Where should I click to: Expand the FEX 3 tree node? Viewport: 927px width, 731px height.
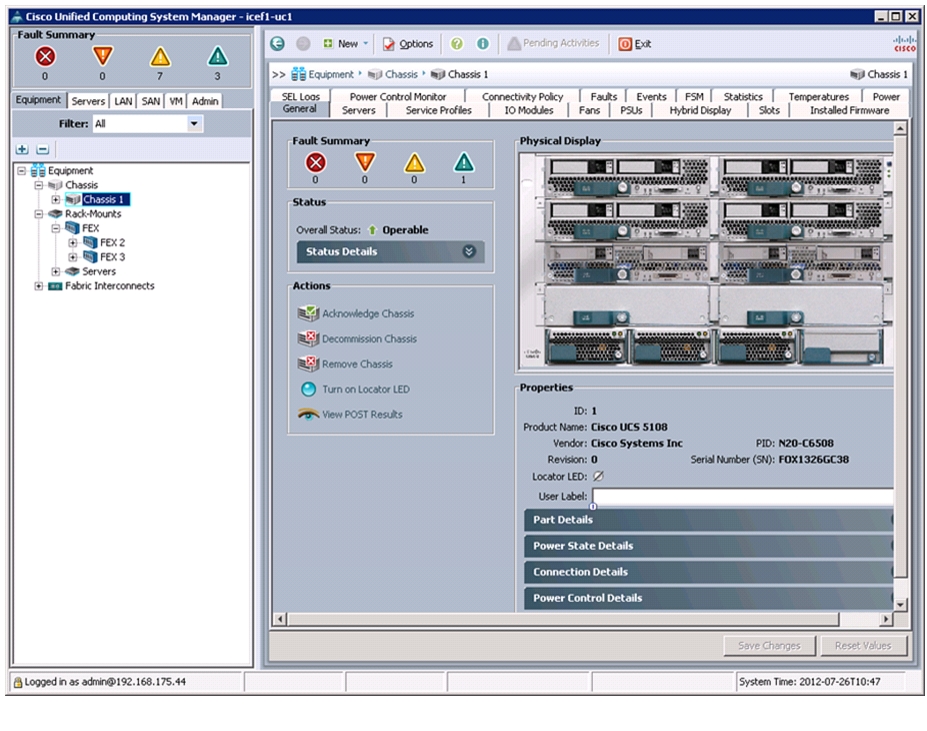73,257
